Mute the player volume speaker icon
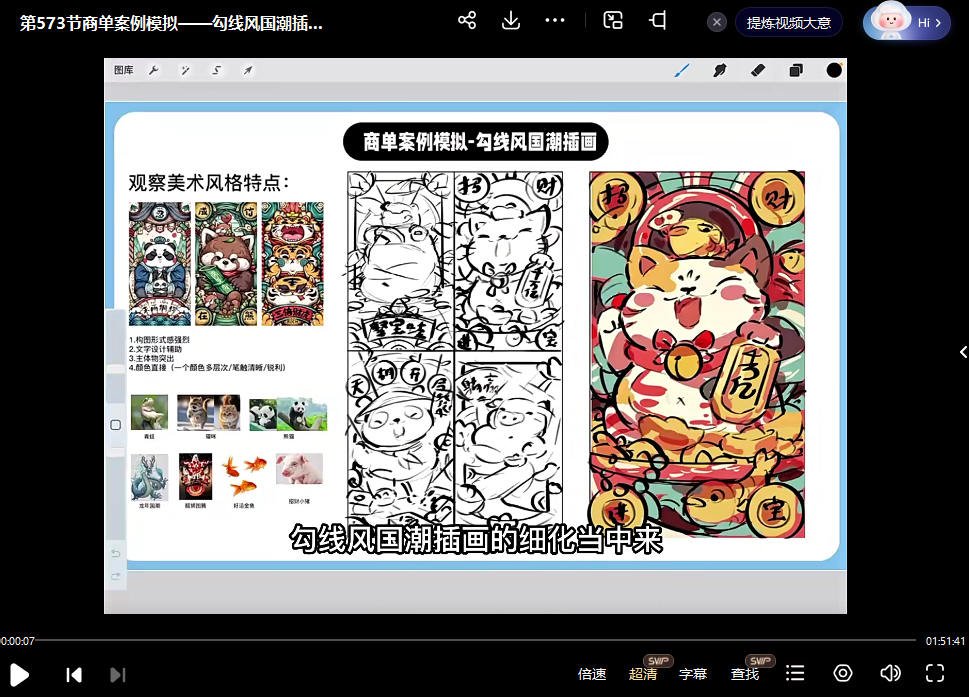This screenshot has height=697, width=969. click(889, 674)
